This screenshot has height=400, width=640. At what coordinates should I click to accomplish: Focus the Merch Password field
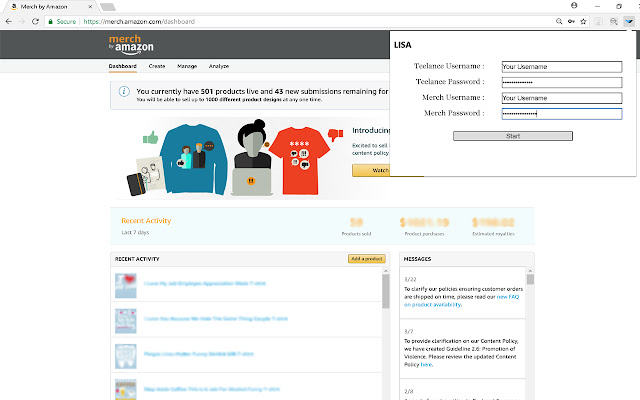[562, 113]
